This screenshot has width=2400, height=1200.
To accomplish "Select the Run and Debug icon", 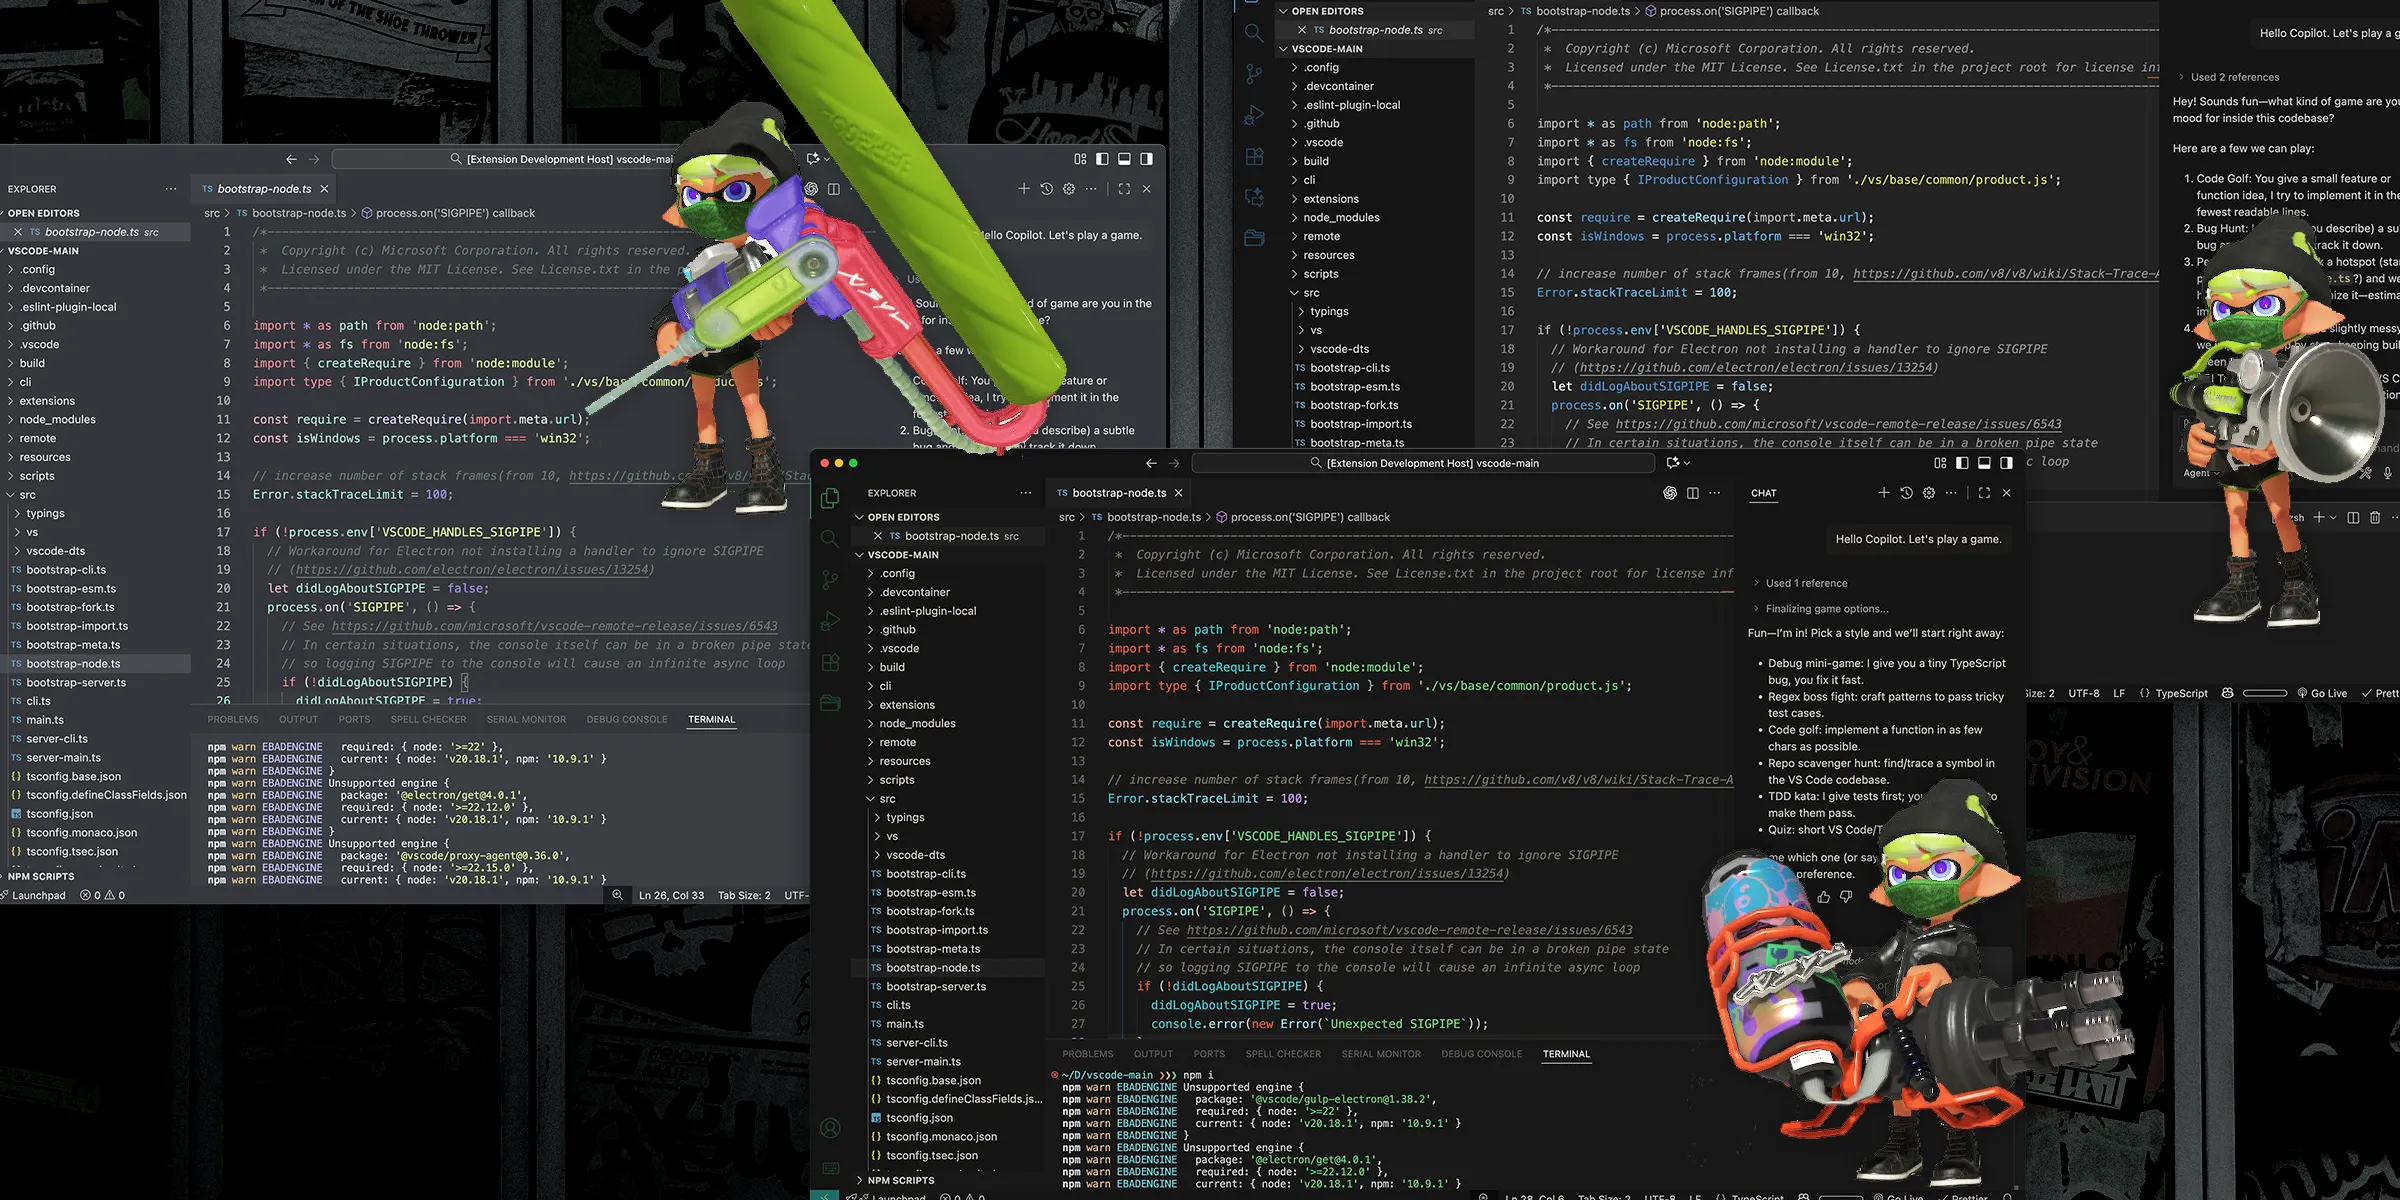I will pyautogui.click(x=829, y=621).
